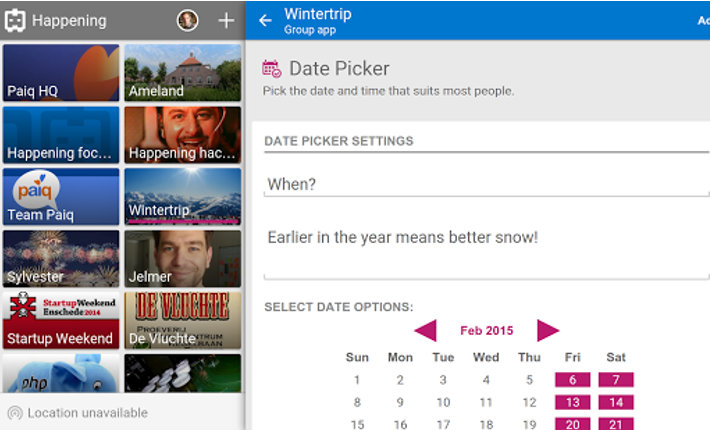710x430 pixels.
Task: Click the Happening app logo icon
Action: [16, 20]
